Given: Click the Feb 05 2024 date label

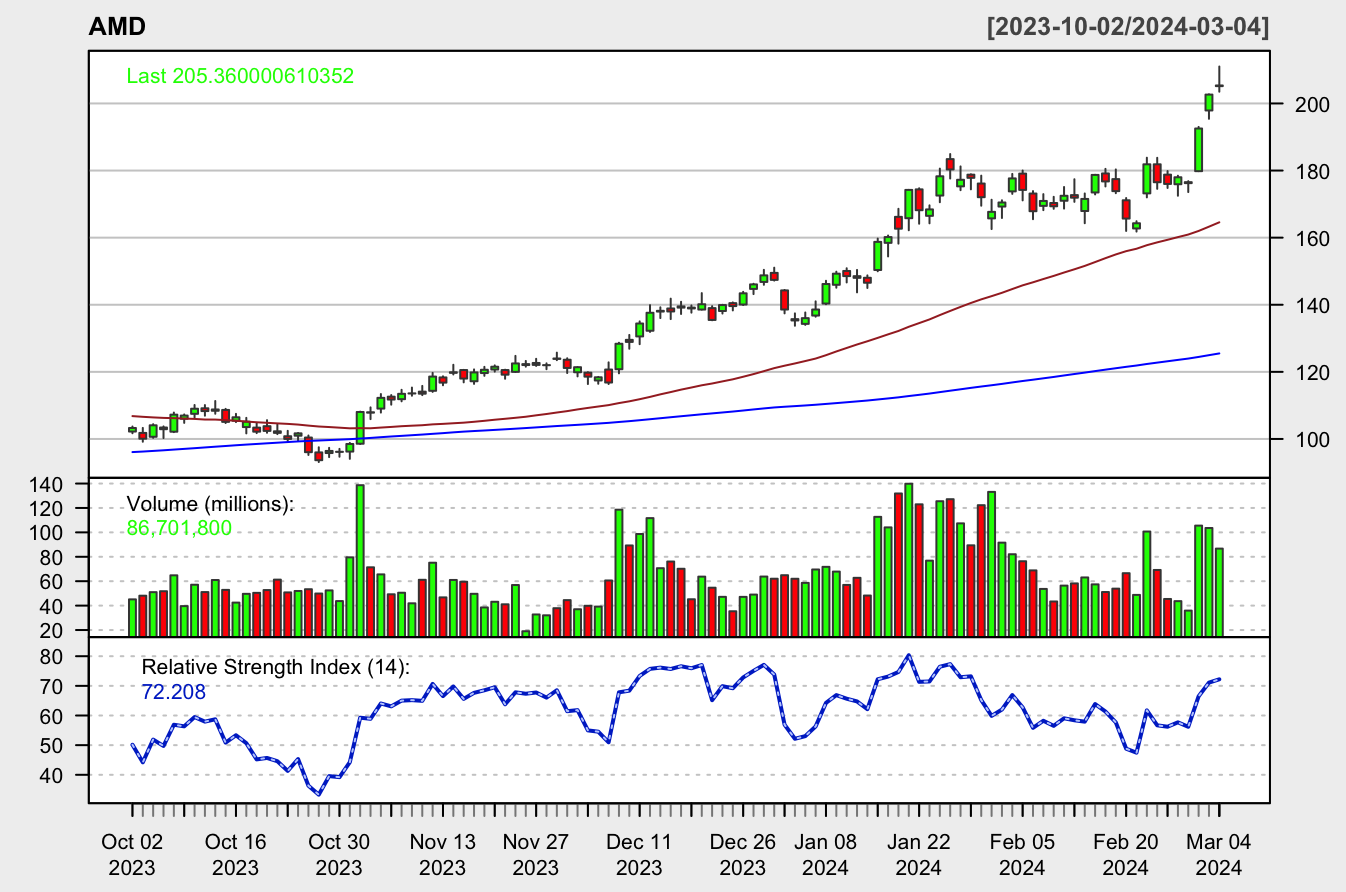Looking at the screenshot, I should click(x=1022, y=853).
